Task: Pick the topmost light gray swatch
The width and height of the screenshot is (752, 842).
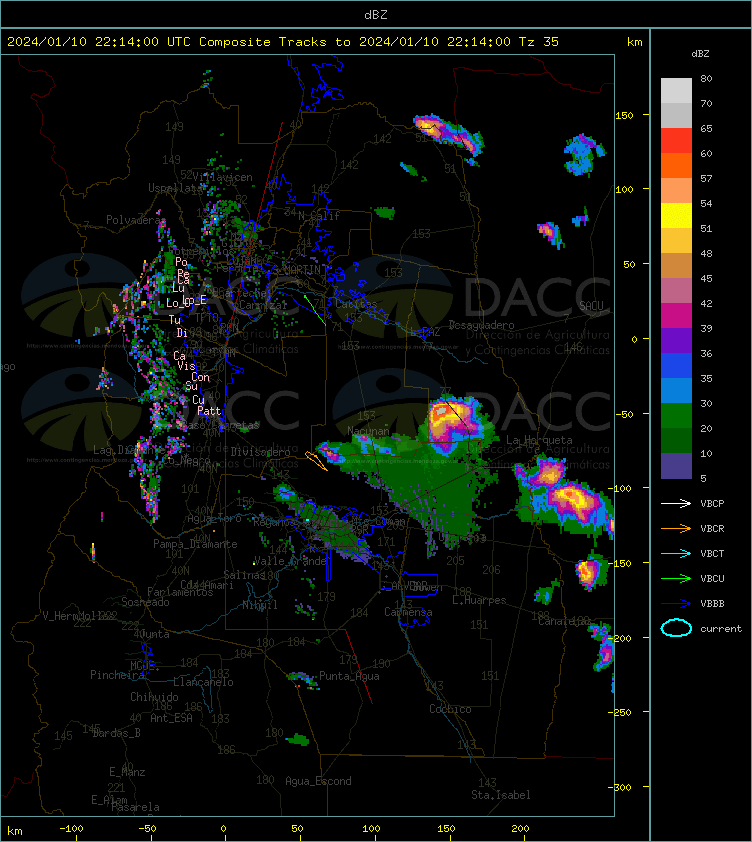Action: [x=676, y=91]
